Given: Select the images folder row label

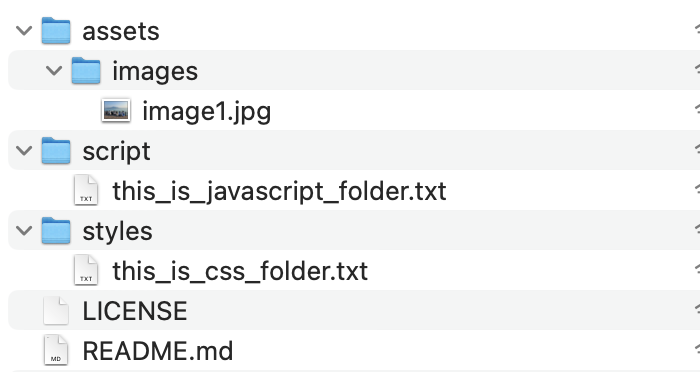Looking at the screenshot, I should point(155,72).
